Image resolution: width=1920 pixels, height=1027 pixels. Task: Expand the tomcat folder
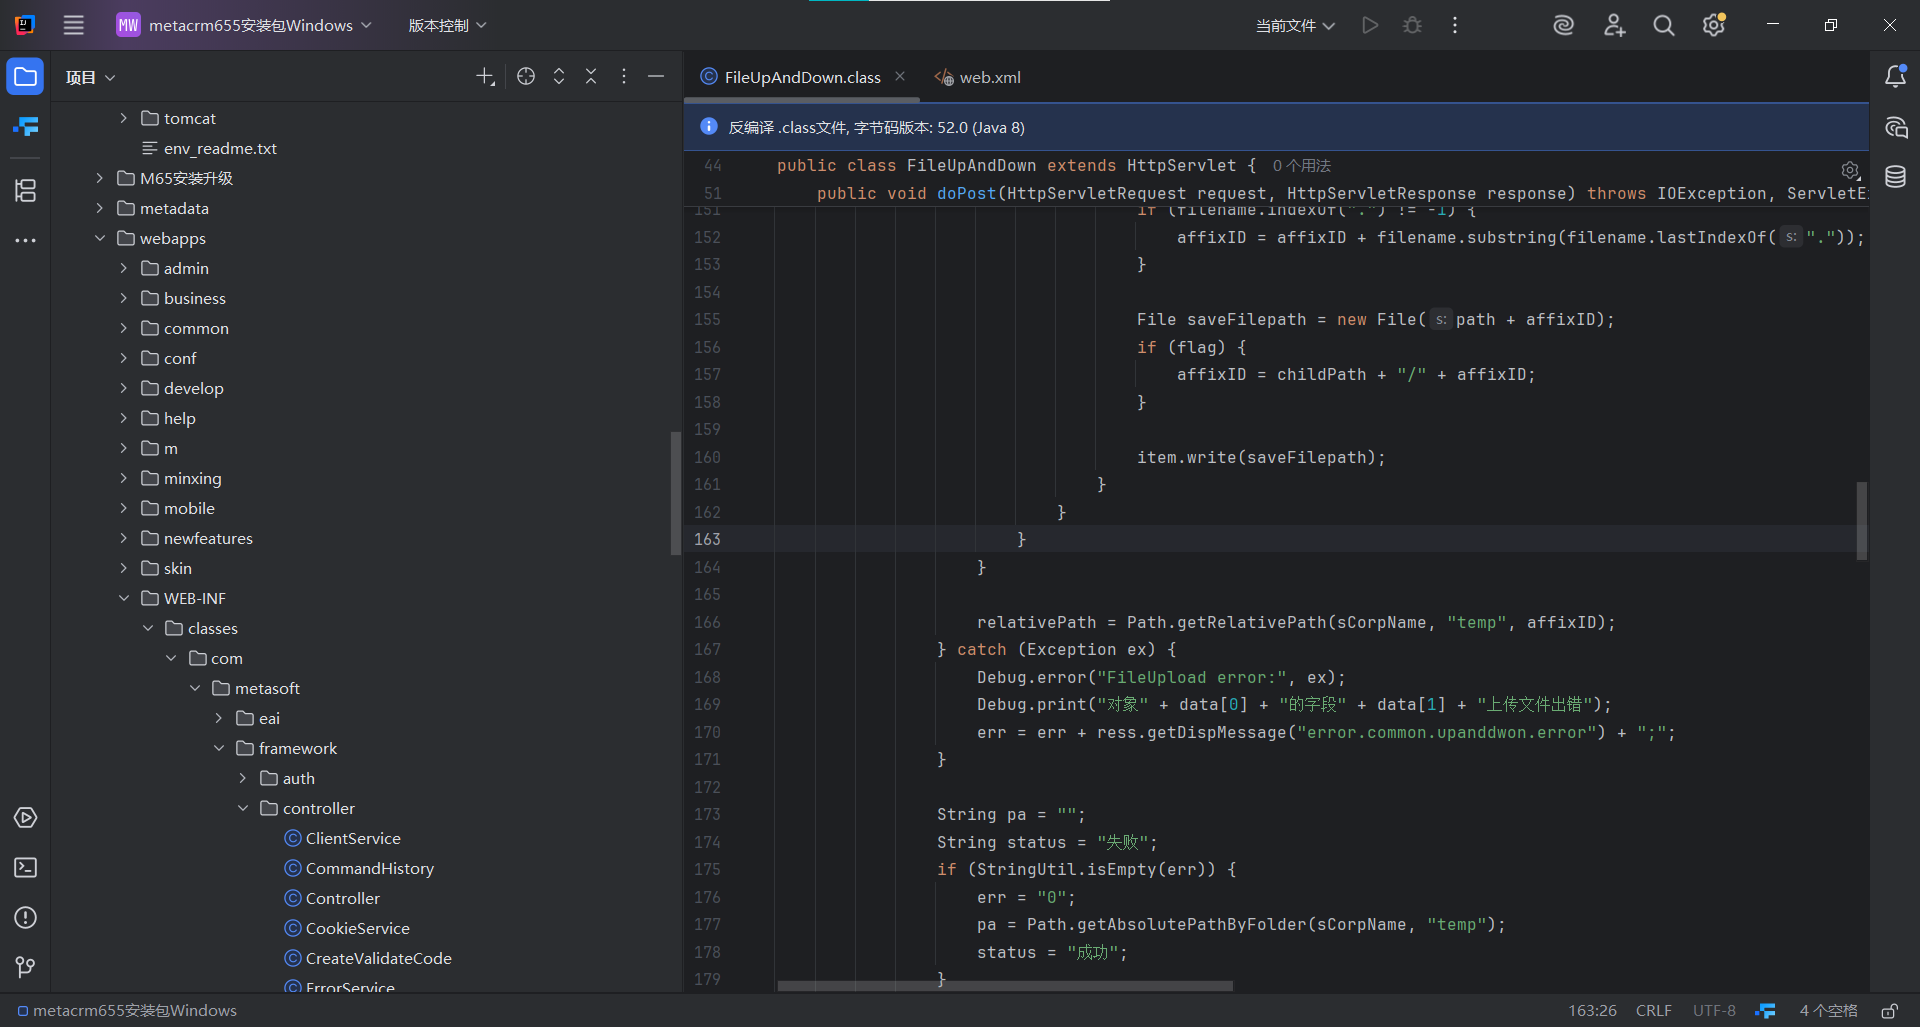(x=124, y=118)
